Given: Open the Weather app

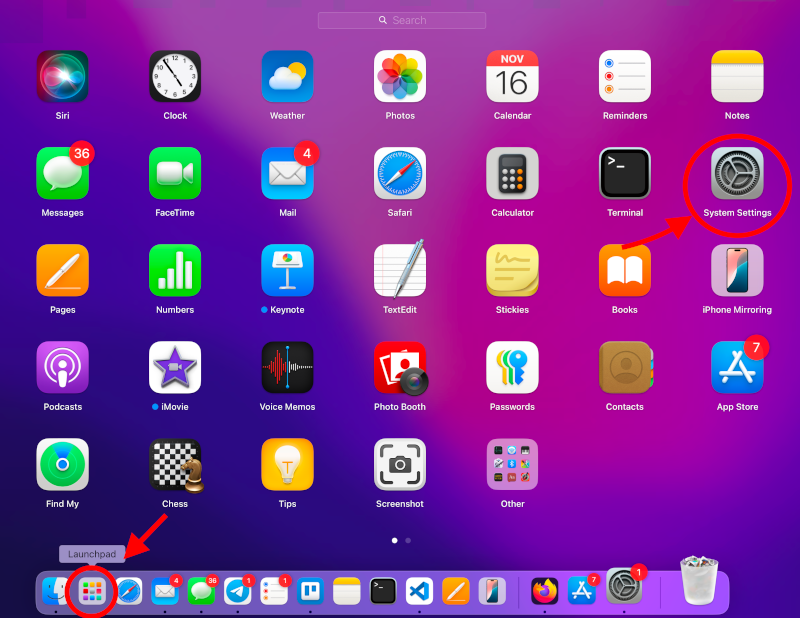Looking at the screenshot, I should (x=287, y=76).
